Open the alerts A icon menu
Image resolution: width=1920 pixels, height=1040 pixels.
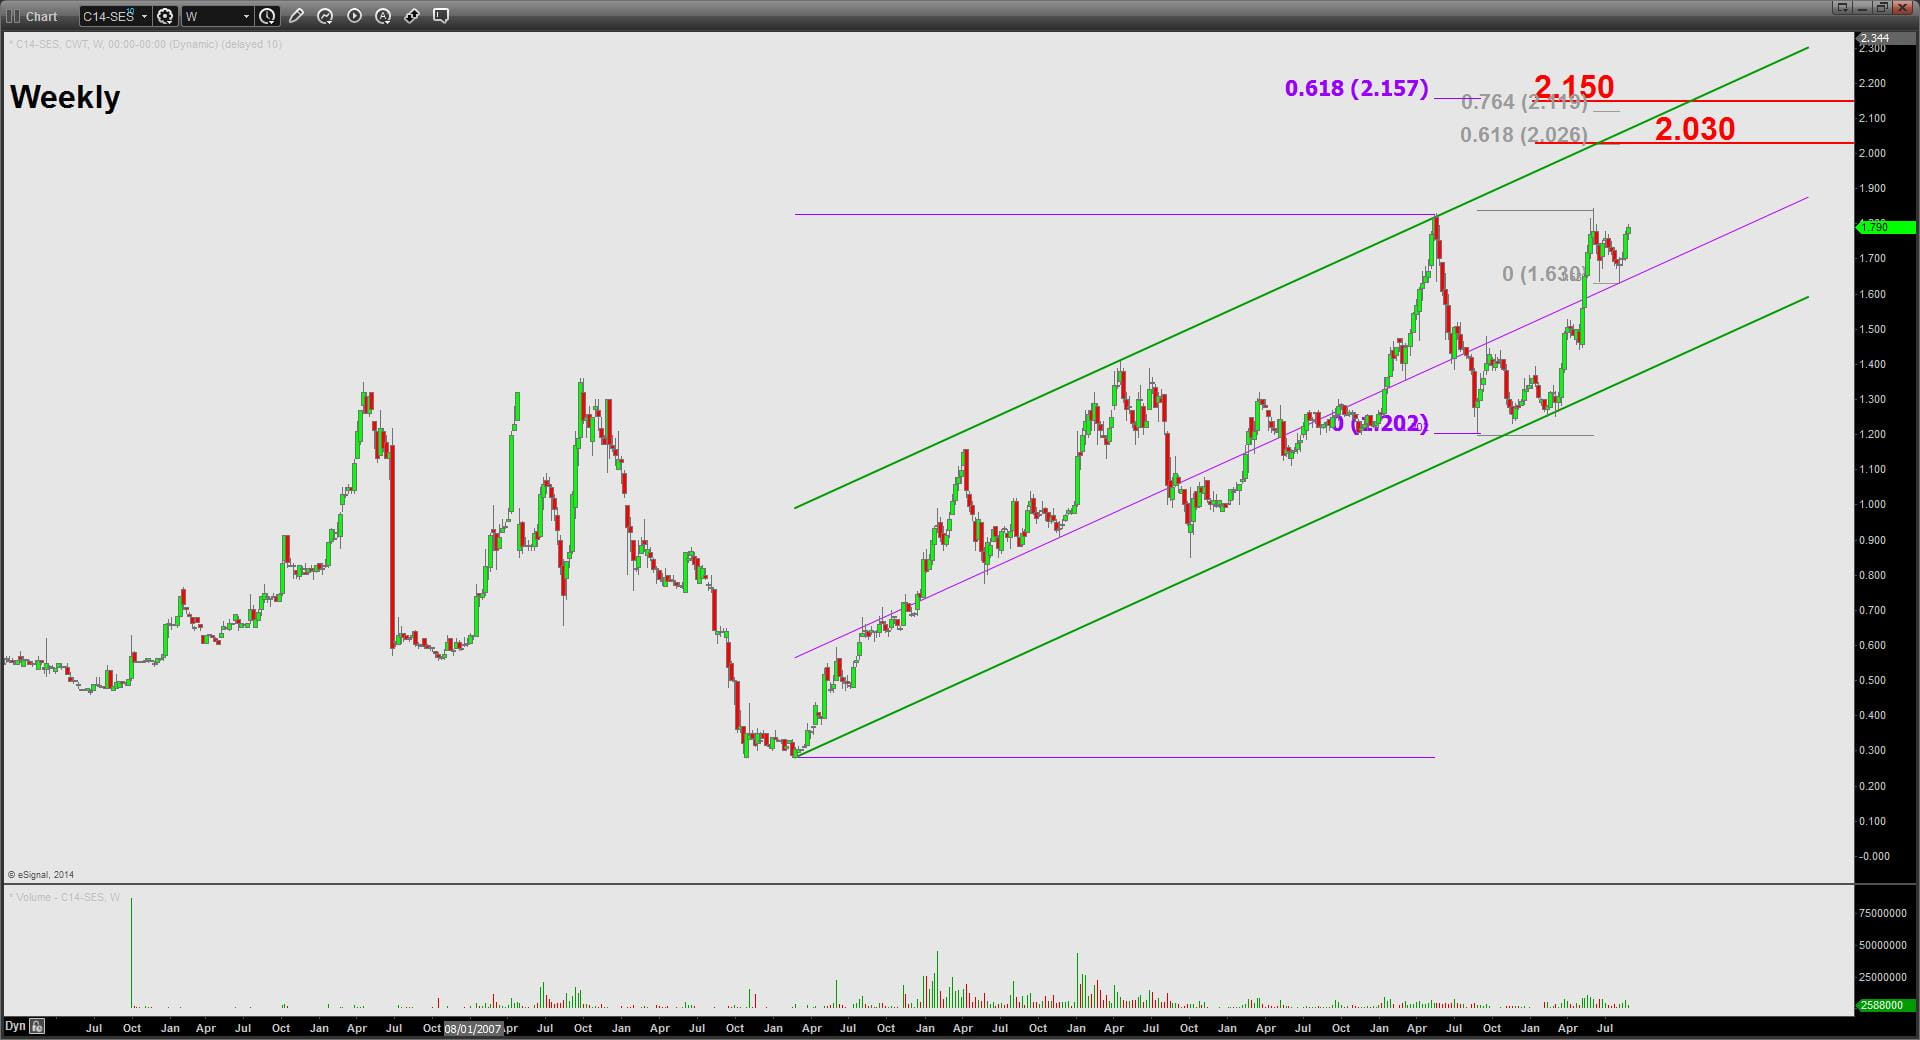point(383,16)
